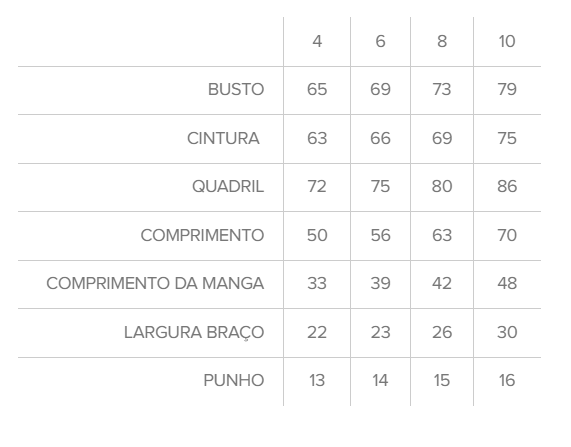Click the QUADRIL row label
The height and width of the screenshot is (447, 571).
228,187
